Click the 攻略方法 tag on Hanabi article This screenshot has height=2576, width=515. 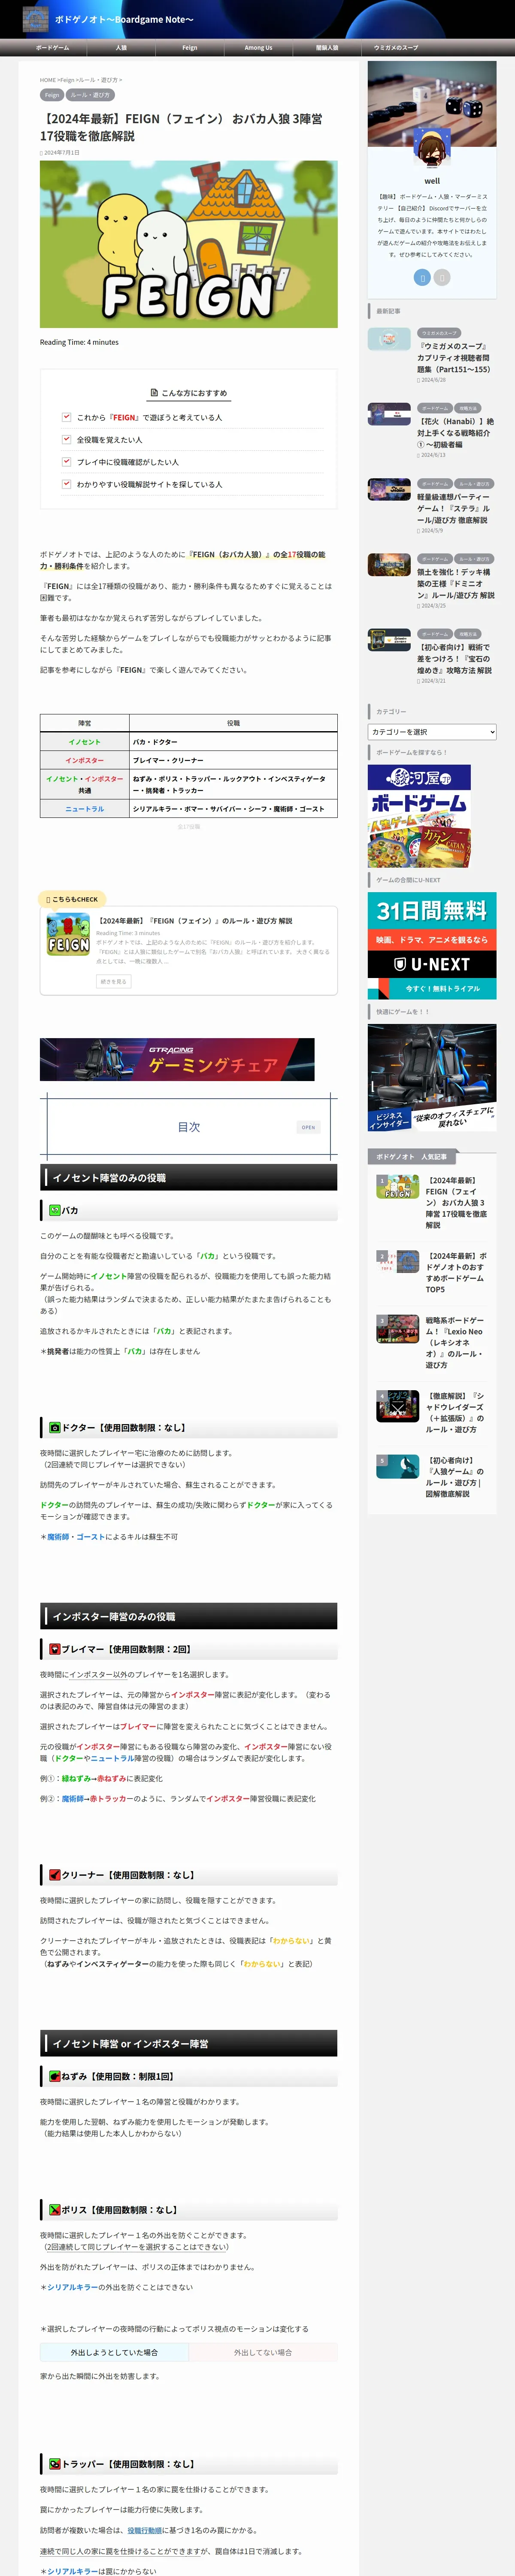tap(468, 408)
